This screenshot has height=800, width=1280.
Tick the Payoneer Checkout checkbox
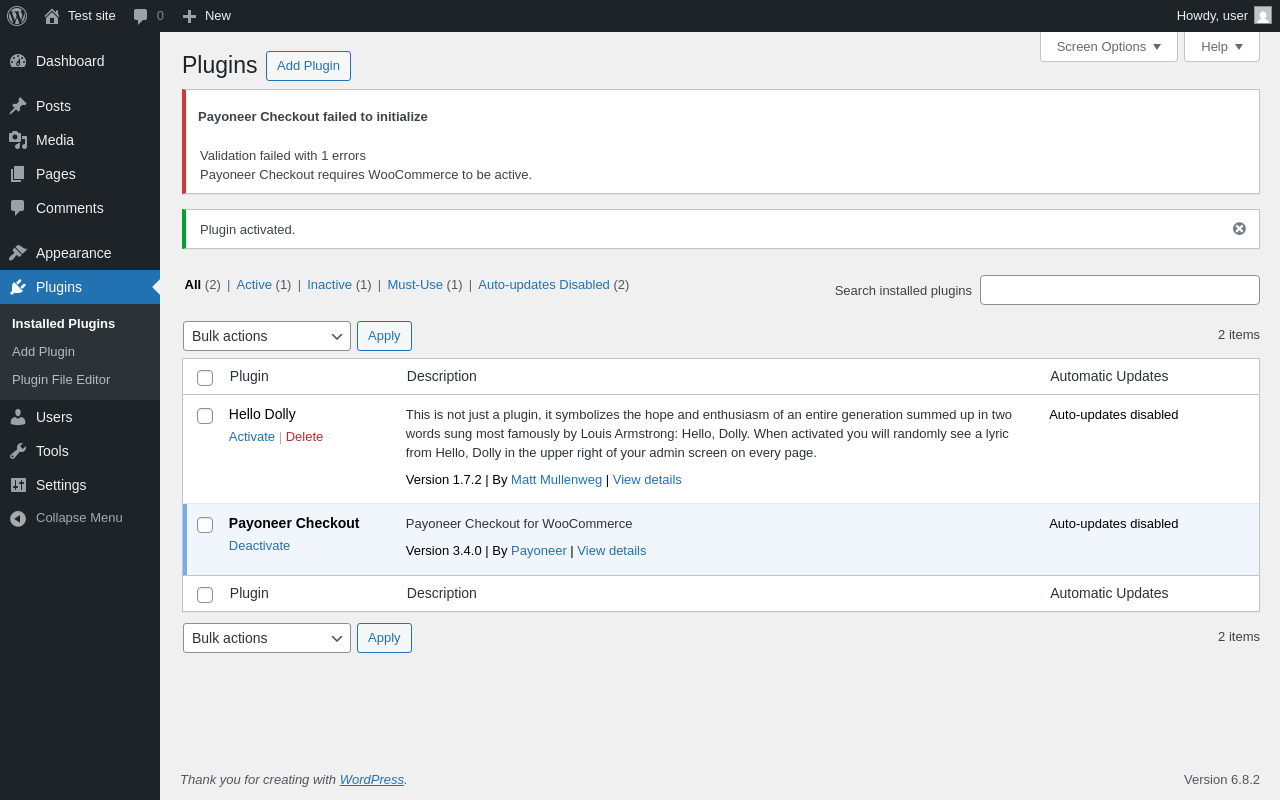(205, 525)
